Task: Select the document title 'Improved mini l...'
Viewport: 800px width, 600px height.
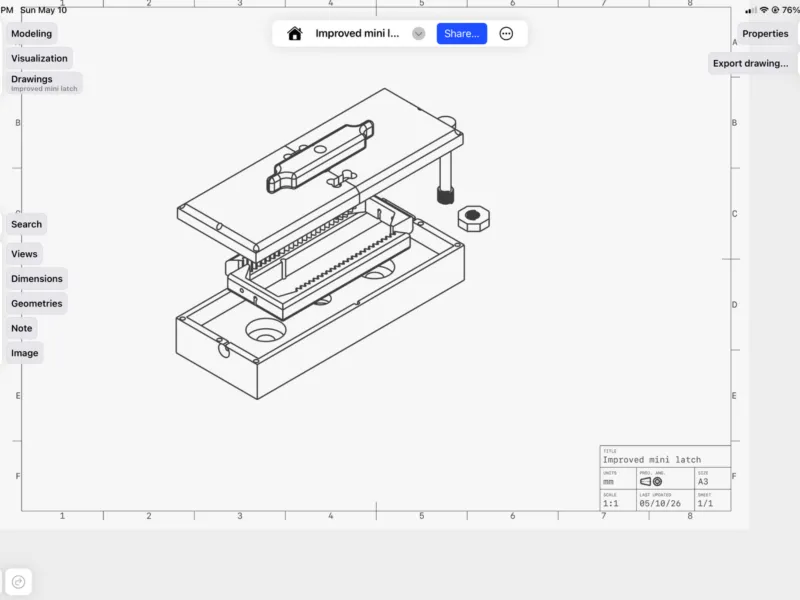Action: pyautogui.click(x=357, y=34)
